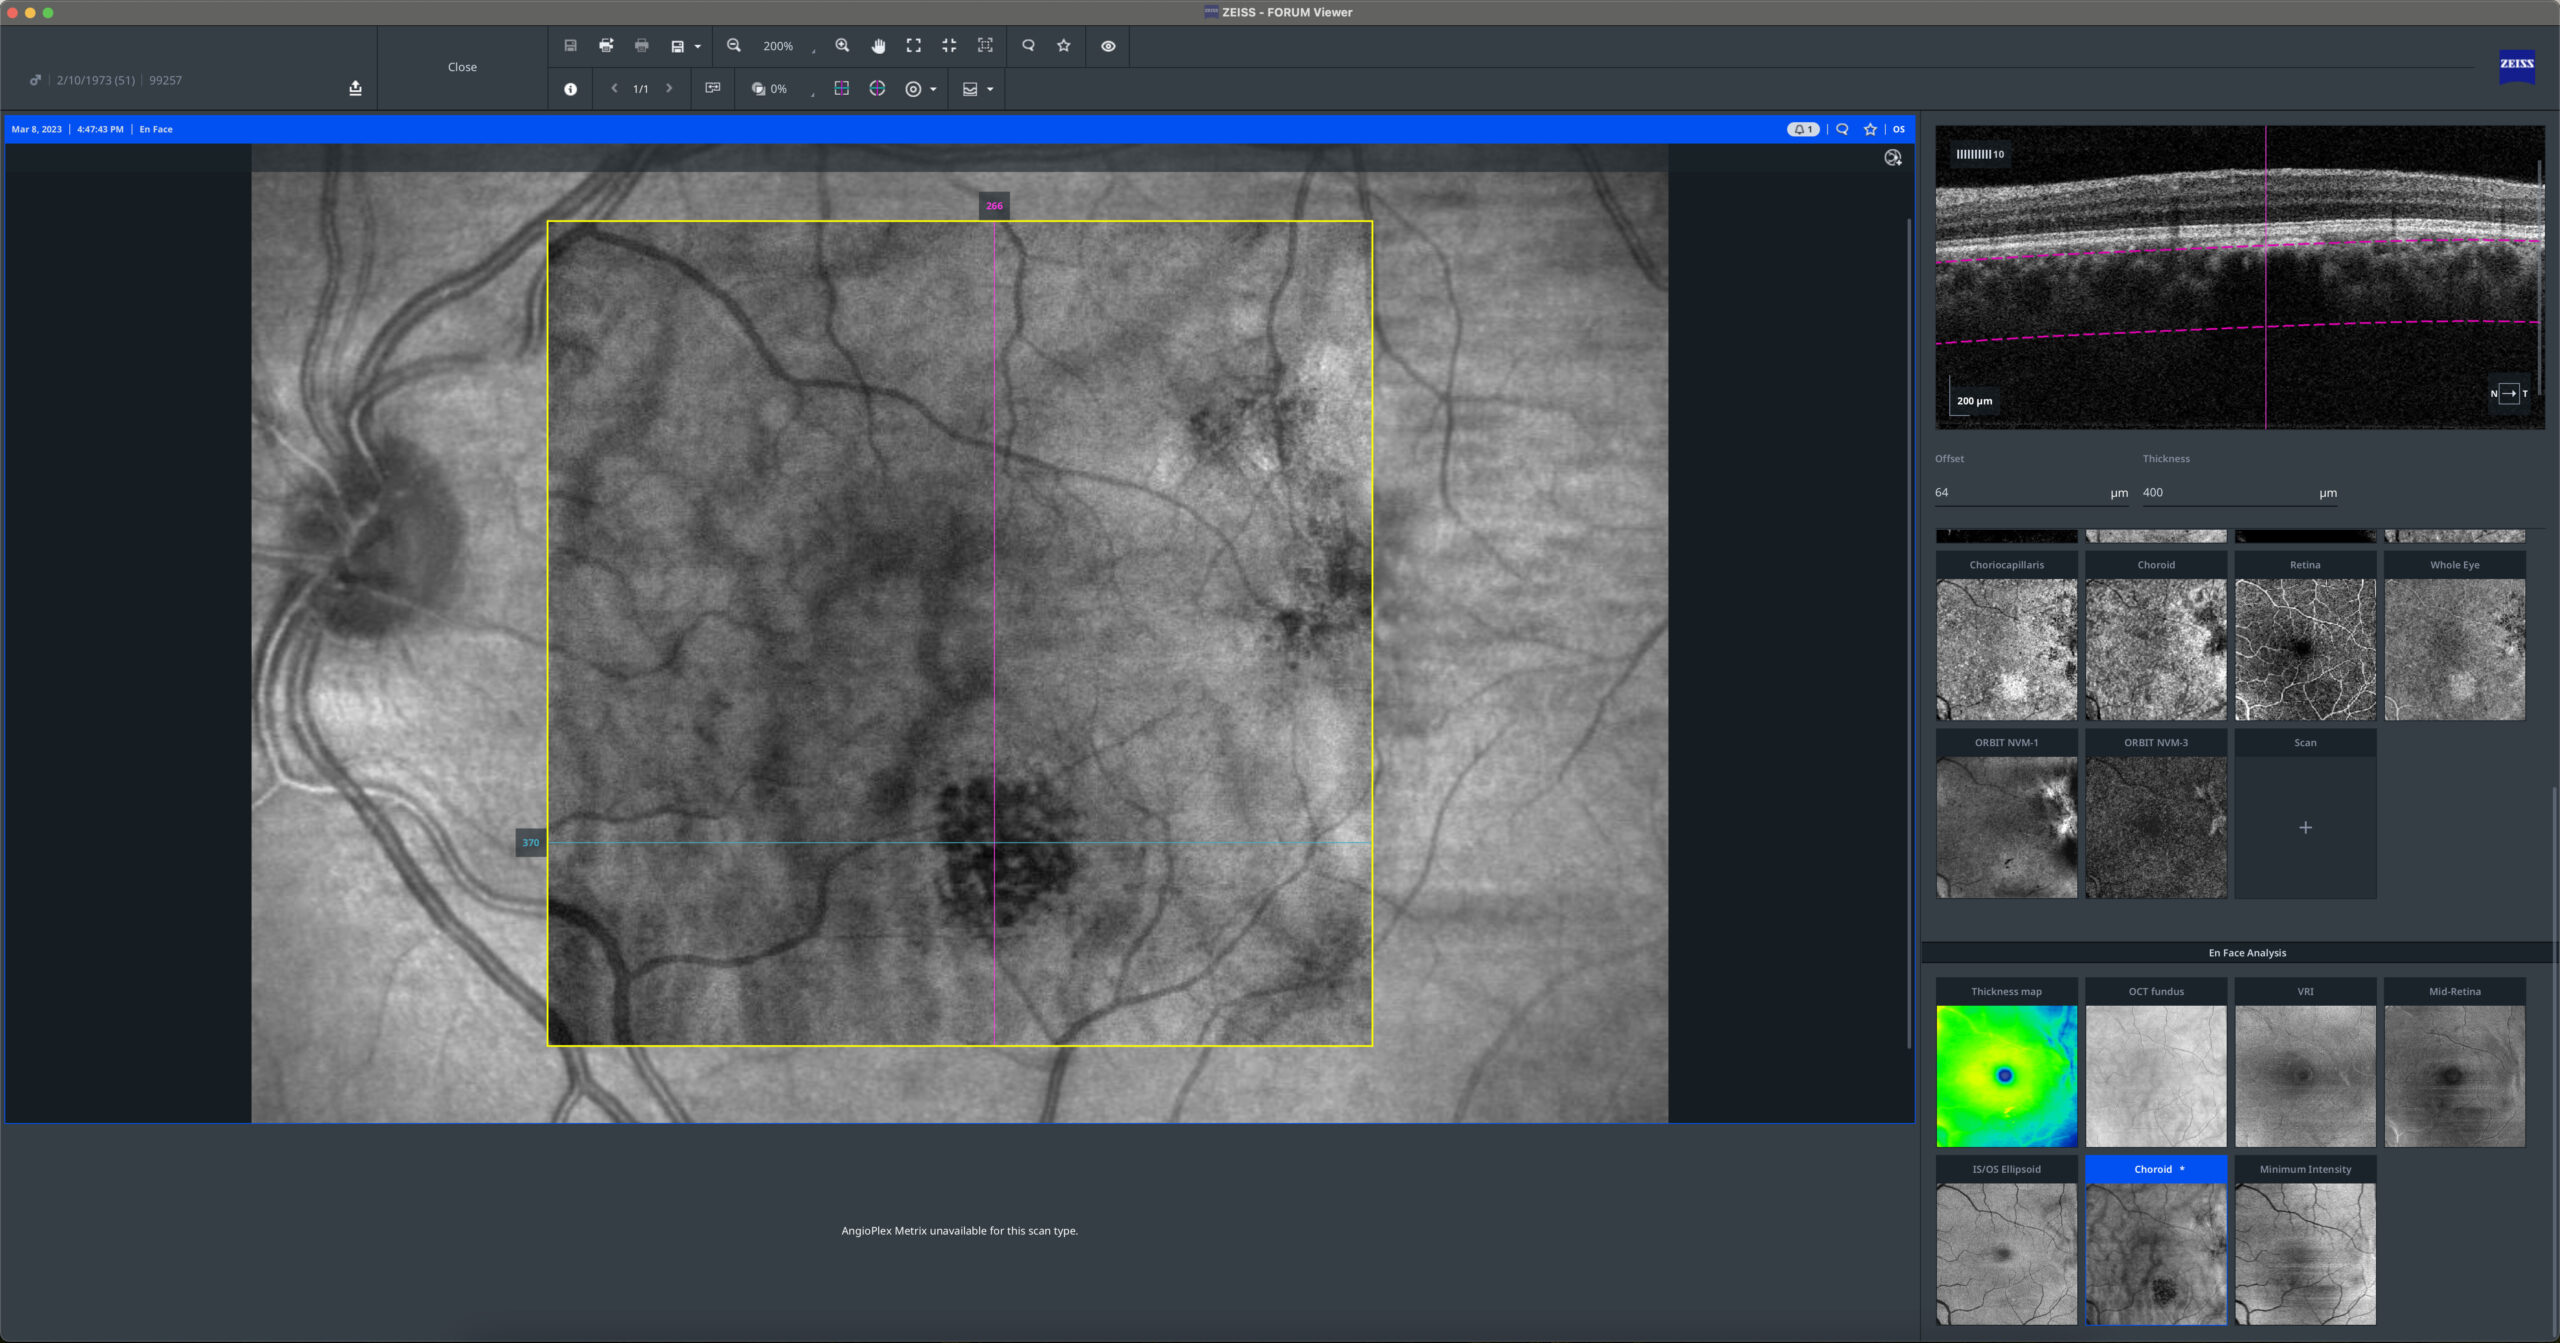Click the plus to add Scan

(x=2305, y=827)
